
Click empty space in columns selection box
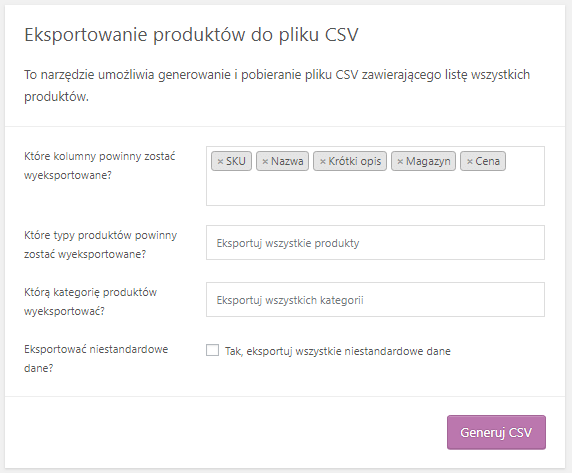[375, 190]
